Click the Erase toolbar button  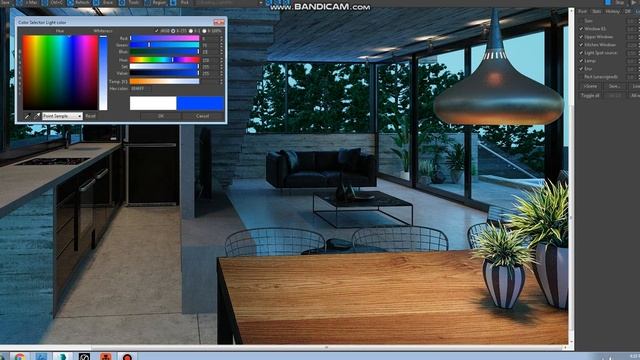pyautogui.click(x=104, y=2)
